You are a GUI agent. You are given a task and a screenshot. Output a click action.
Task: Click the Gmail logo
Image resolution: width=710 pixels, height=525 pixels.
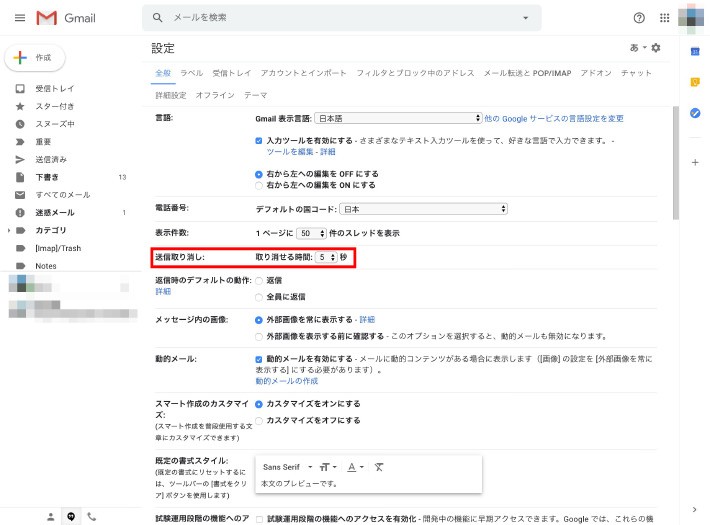click(66, 18)
